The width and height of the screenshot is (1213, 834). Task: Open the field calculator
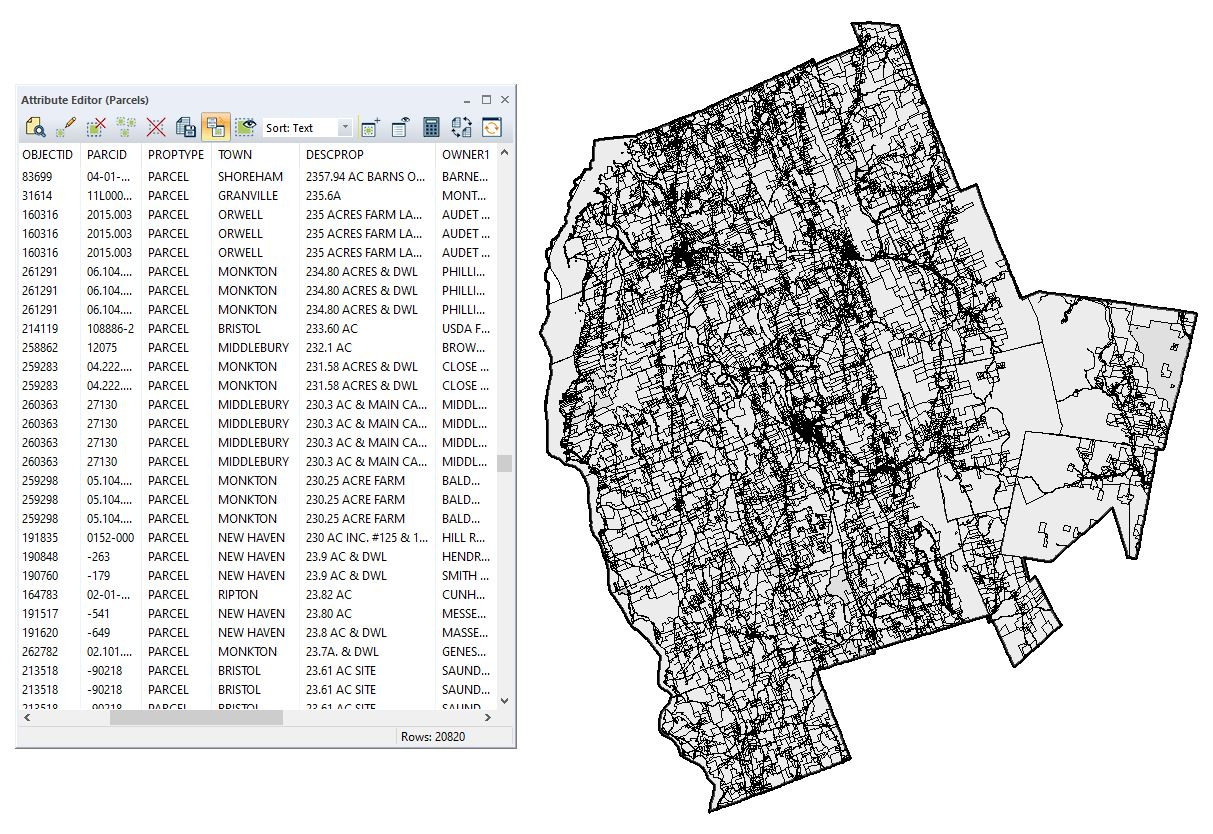pos(431,127)
